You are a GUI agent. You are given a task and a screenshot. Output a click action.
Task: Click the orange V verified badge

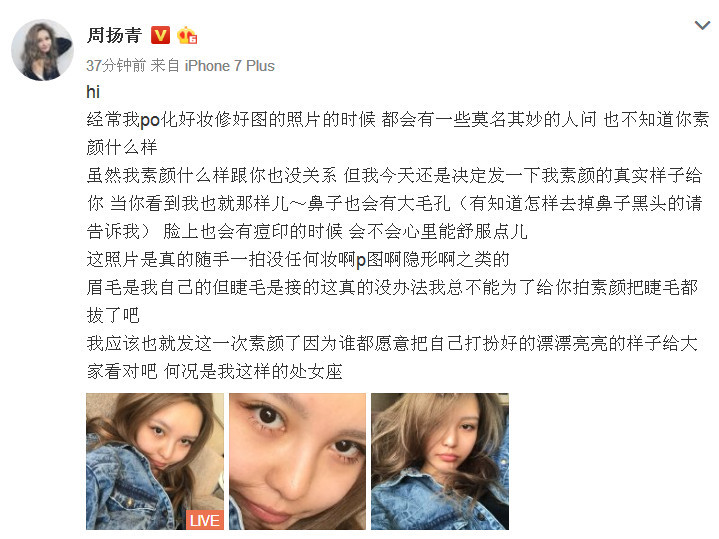click(x=160, y=35)
